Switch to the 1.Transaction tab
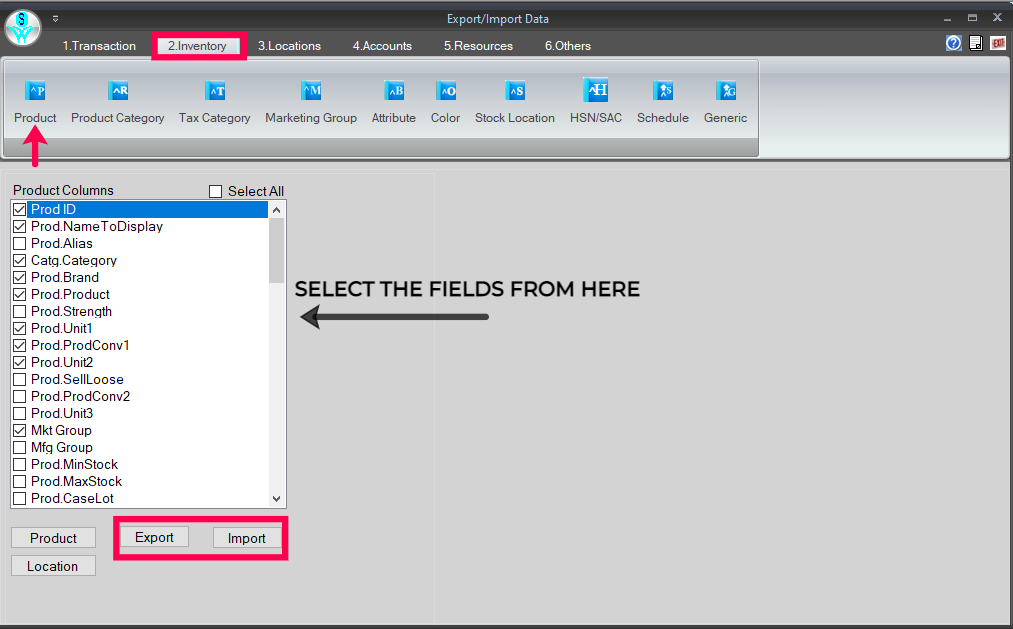This screenshot has height=629, width=1013. pos(99,46)
